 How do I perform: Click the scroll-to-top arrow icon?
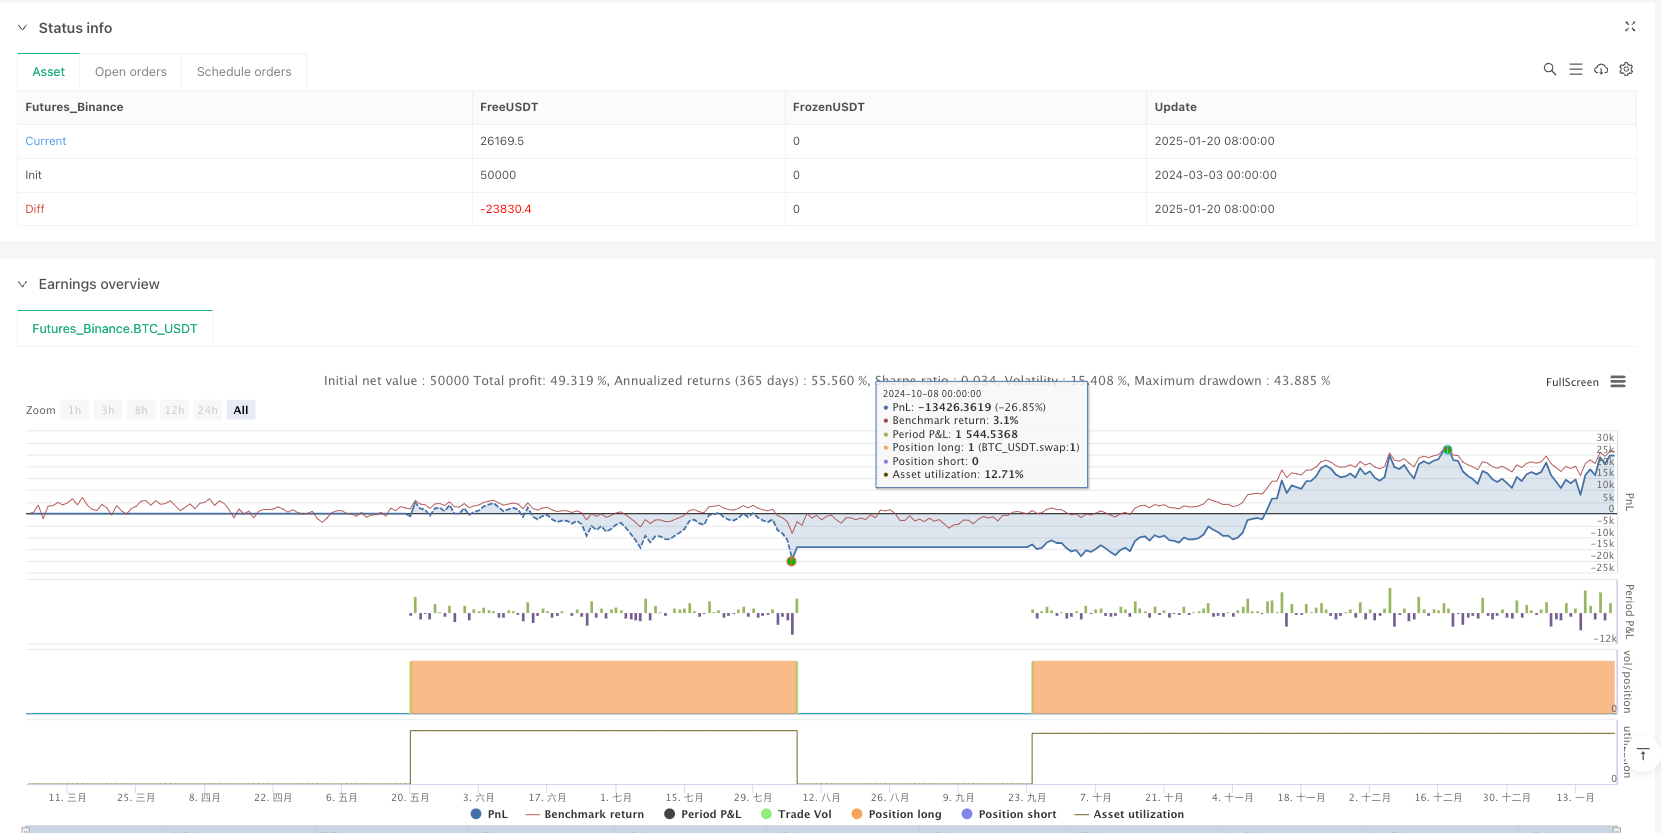(x=1642, y=754)
